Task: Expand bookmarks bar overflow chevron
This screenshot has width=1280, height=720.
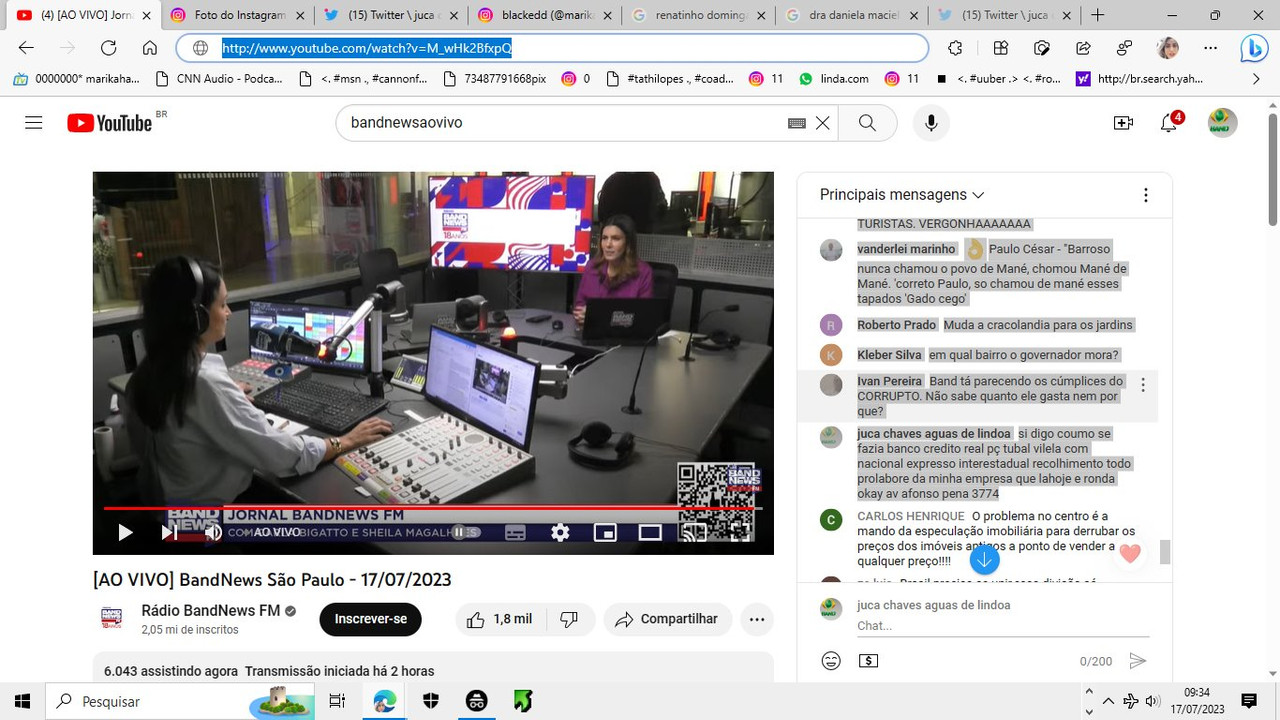Action: pyautogui.click(x=1257, y=78)
